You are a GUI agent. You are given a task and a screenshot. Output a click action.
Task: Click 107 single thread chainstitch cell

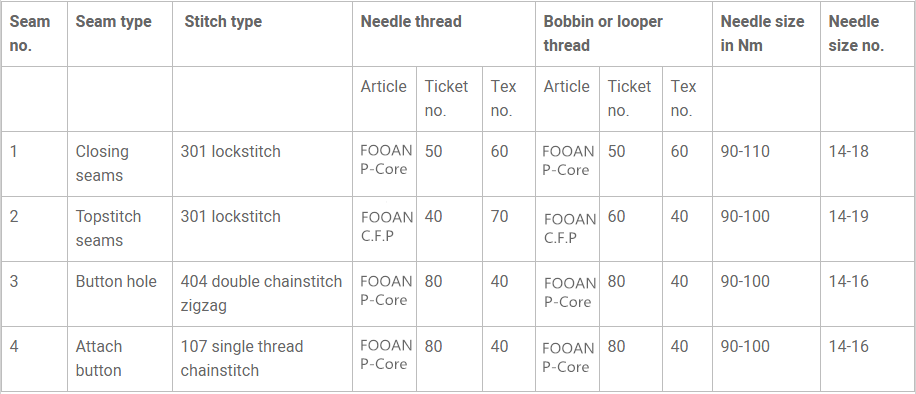coord(262,358)
